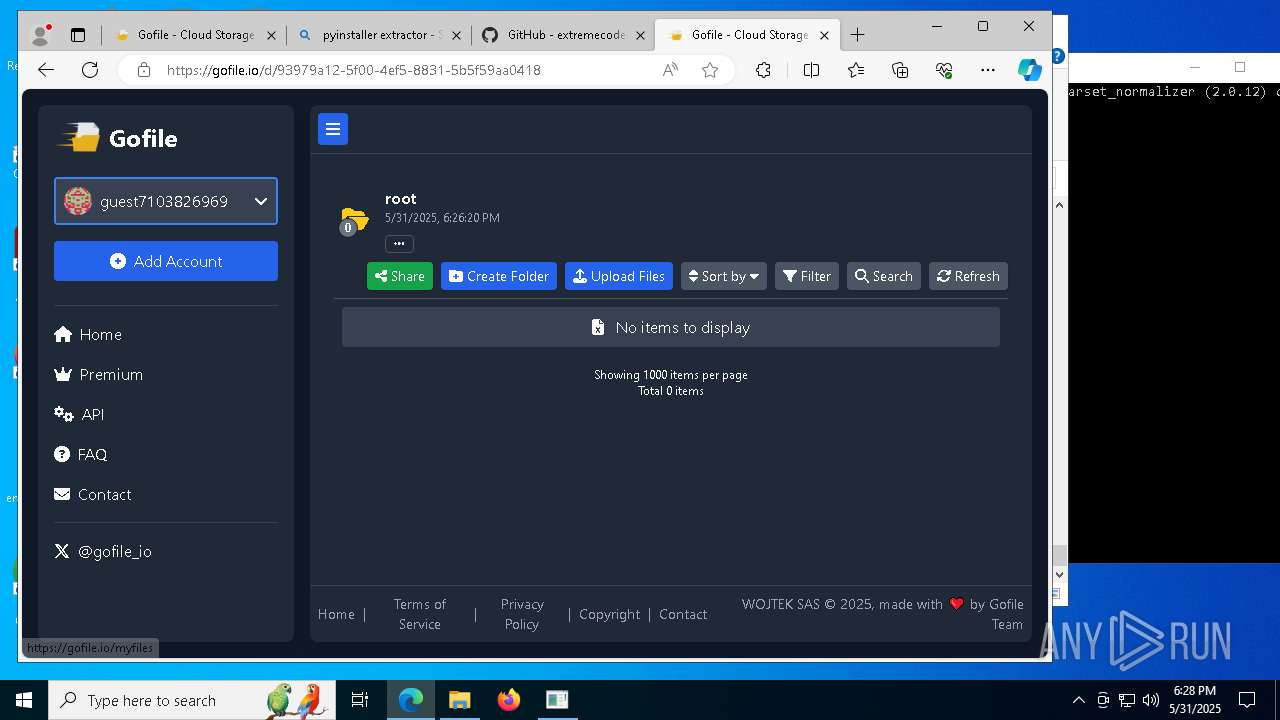Screen dimensions: 1280x720
Task: Open the Settings and more ellipsis
Action: (988, 70)
